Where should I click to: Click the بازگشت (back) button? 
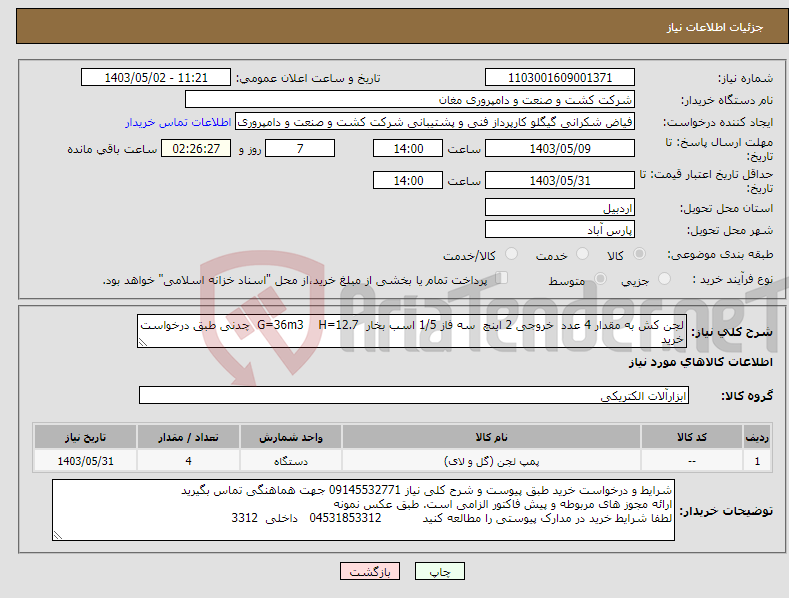[x=370, y=571]
